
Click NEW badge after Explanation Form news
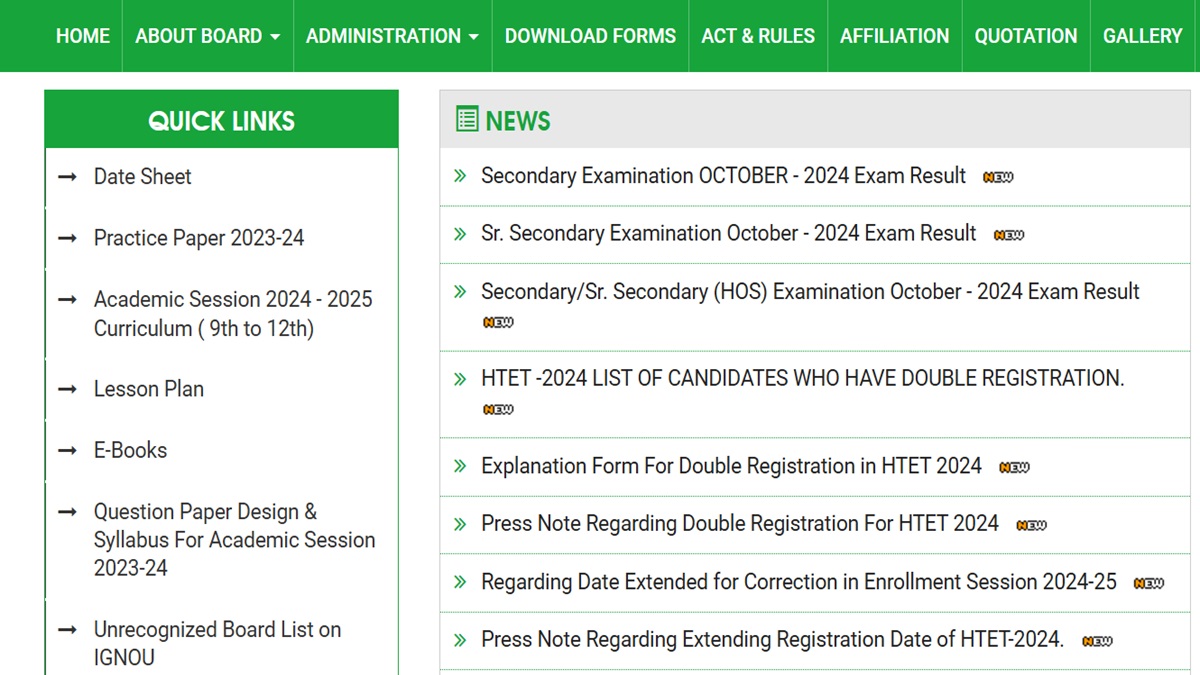1014,467
